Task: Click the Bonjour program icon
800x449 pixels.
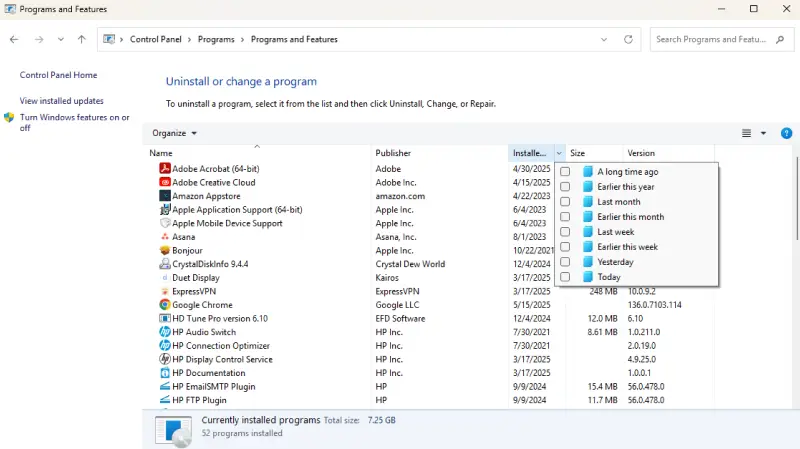Action: tap(165, 251)
